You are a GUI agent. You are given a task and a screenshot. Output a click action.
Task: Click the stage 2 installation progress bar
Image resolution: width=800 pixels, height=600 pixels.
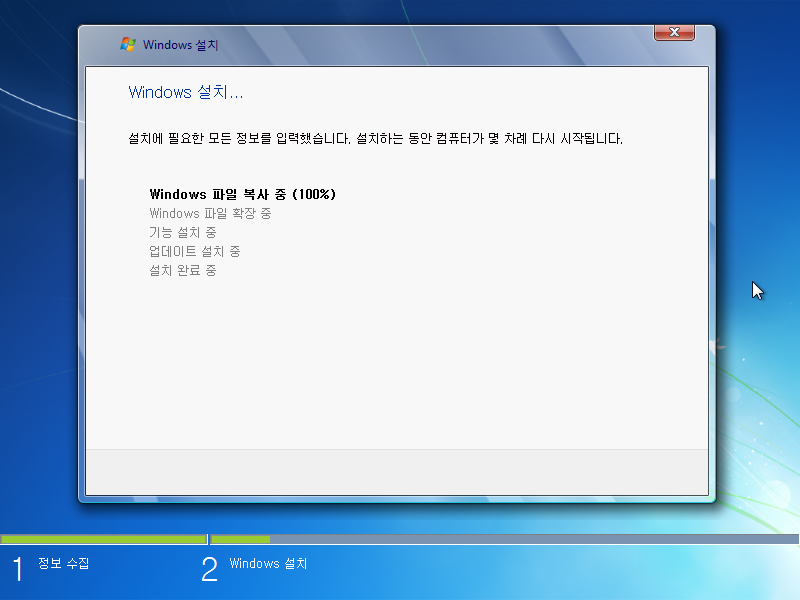click(505, 539)
